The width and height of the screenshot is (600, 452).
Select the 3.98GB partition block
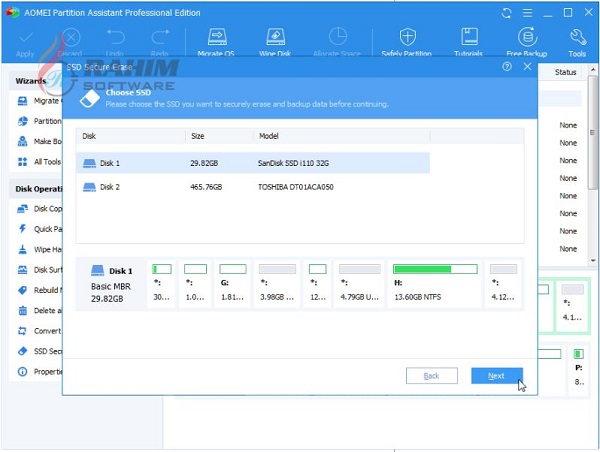click(277, 284)
